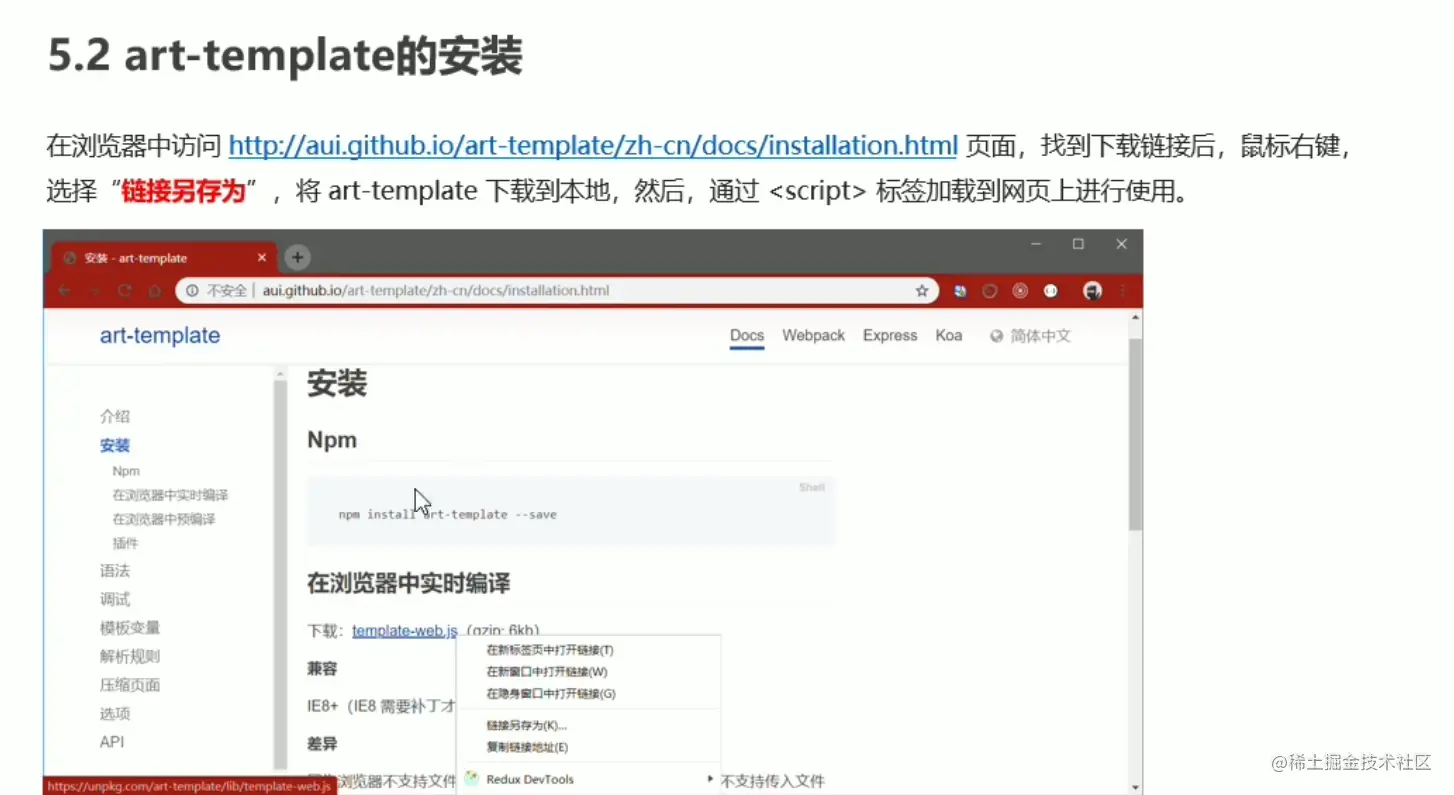Click the 兼容 subheading
This screenshot has height=795, width=1454.
[x=322, y=668]
